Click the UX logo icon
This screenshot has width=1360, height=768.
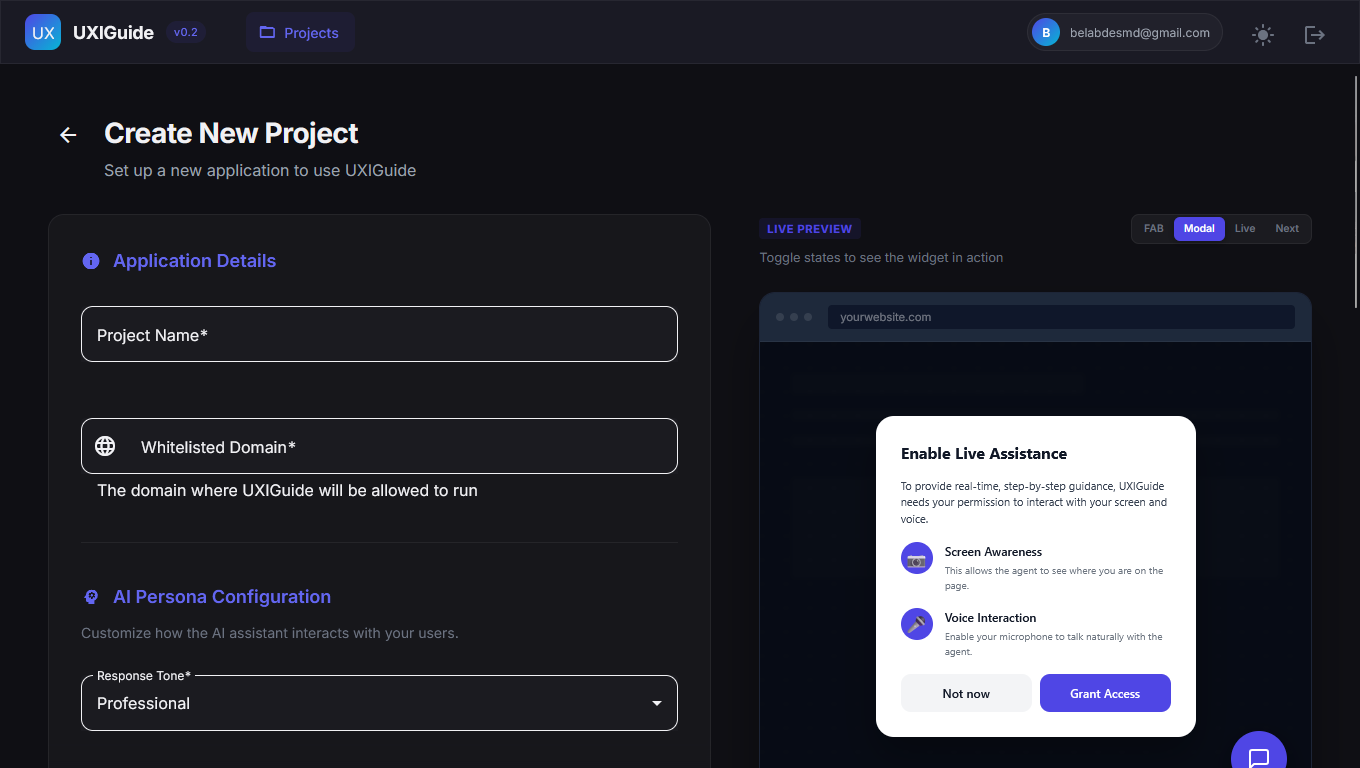tap(43, 32)
